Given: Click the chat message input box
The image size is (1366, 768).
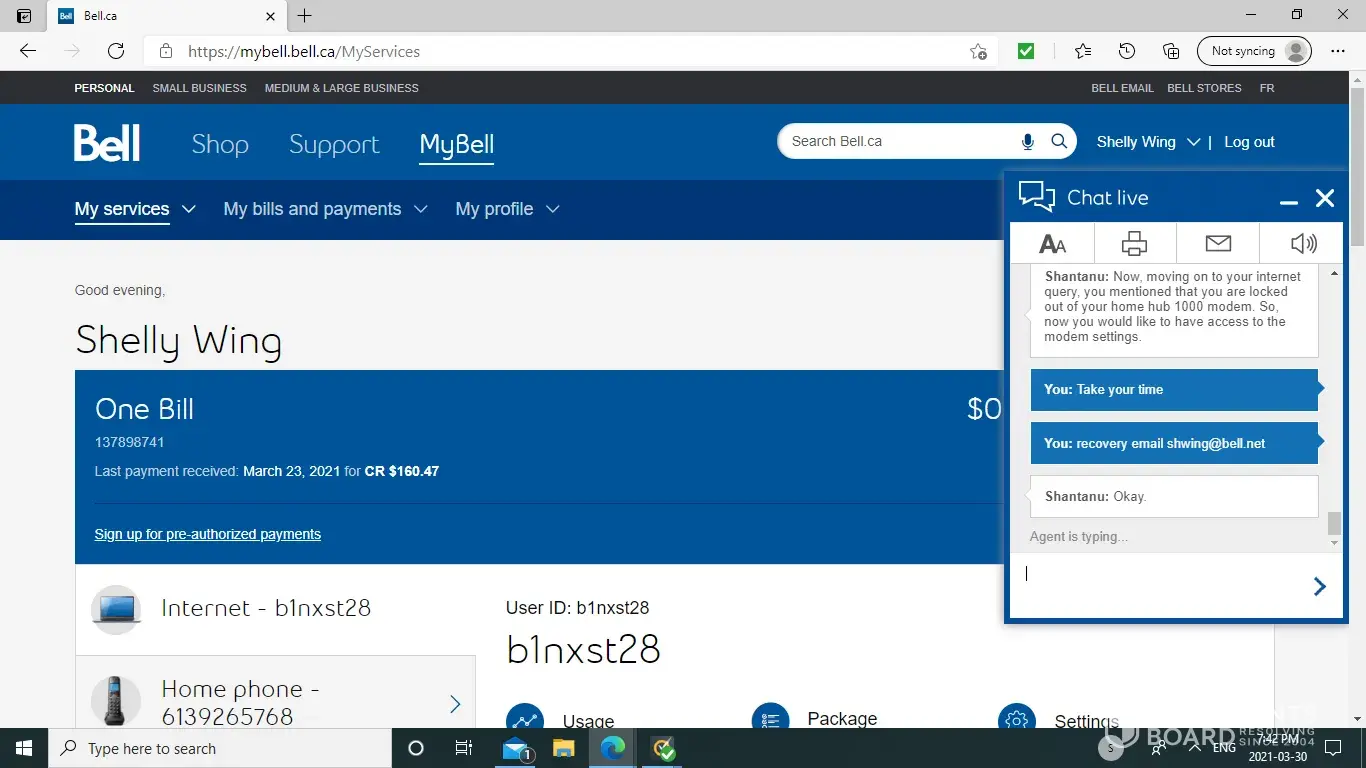Looking at the screenshot, I should pyautogui.click(x=1160, y=586).
